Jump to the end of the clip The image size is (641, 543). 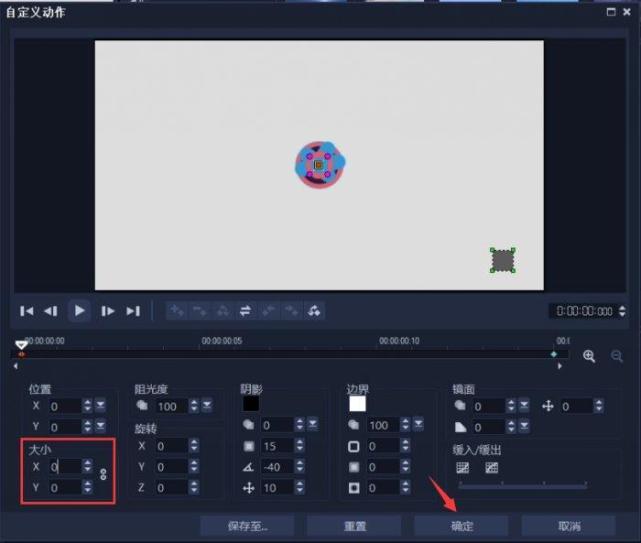(133, 311)
